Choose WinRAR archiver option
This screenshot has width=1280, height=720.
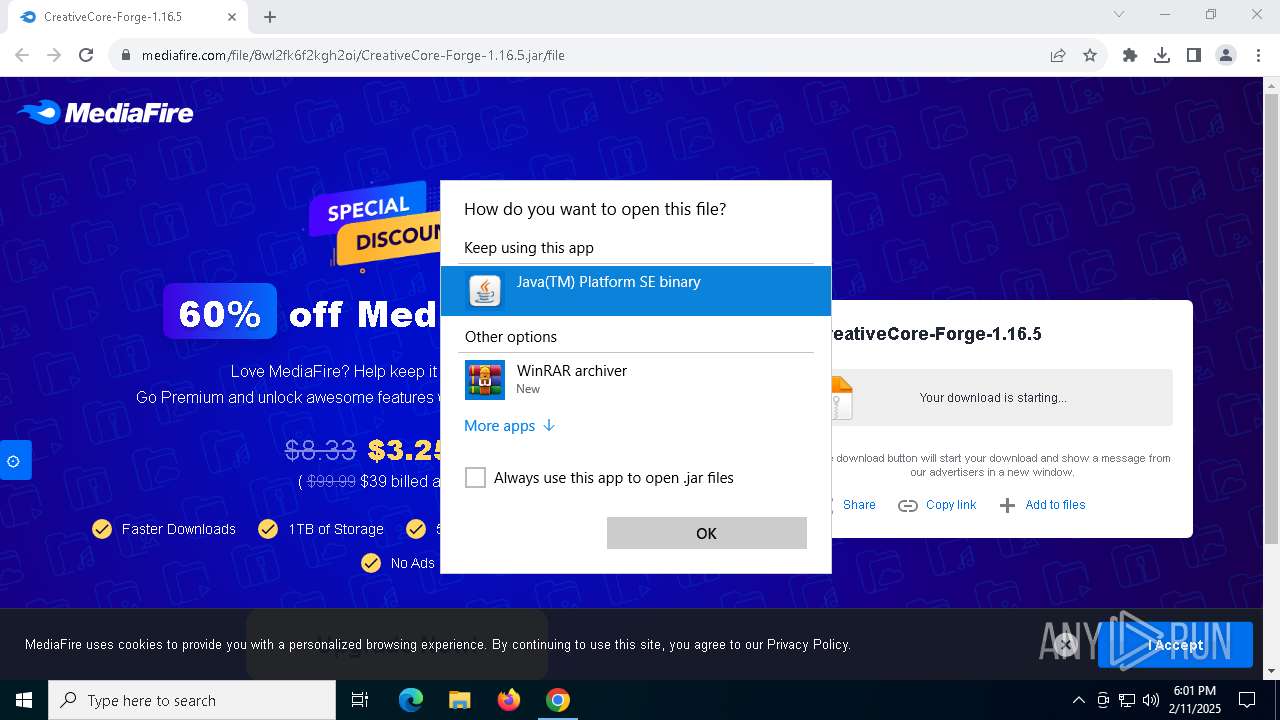[x=636, y=380]
